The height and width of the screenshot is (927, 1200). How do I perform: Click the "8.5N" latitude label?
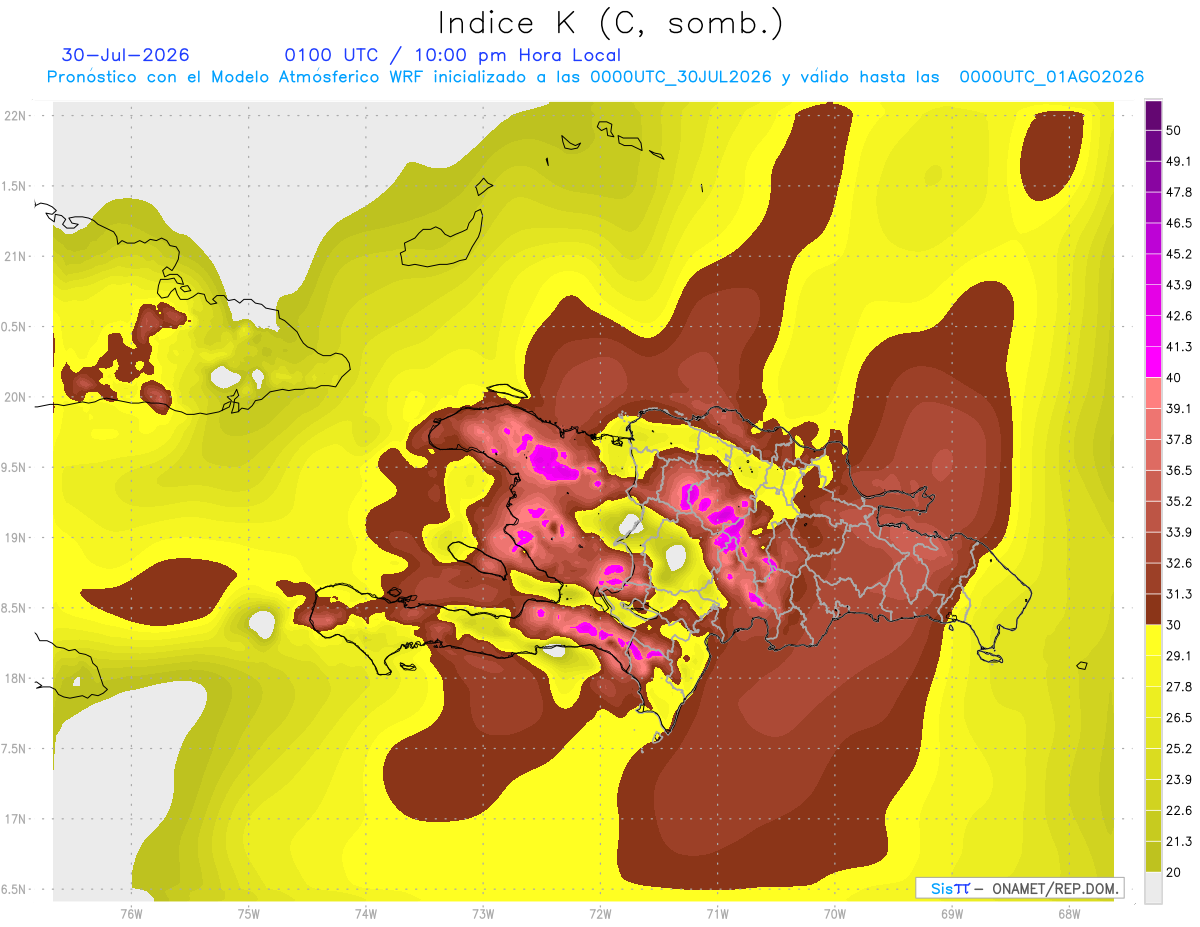point(14,608)
